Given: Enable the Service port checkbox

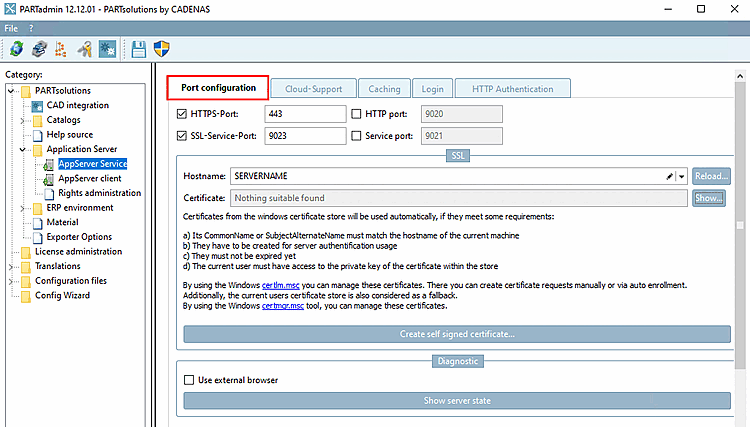Looking at the screenshot, I should [x=356, y=136].
